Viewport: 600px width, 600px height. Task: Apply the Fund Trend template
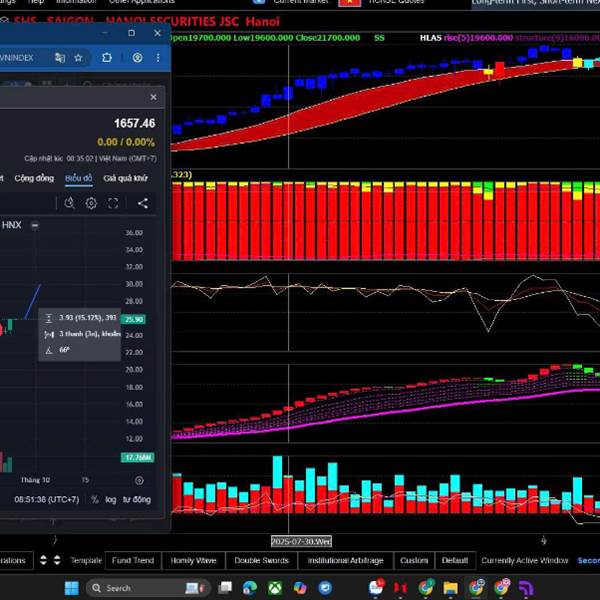tap(133, 561)
